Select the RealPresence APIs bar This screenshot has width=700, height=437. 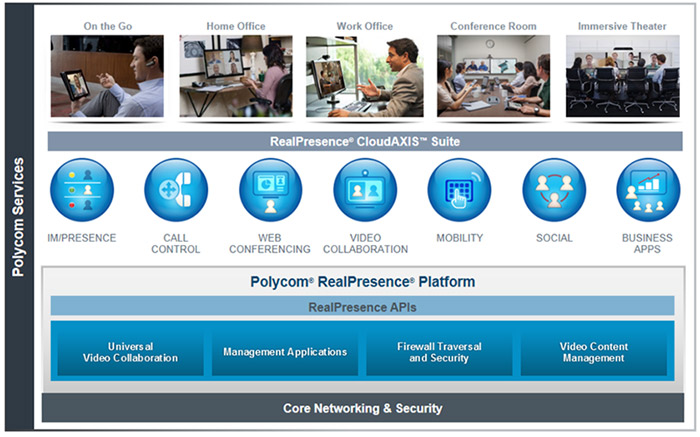click(x=361, y=307)
